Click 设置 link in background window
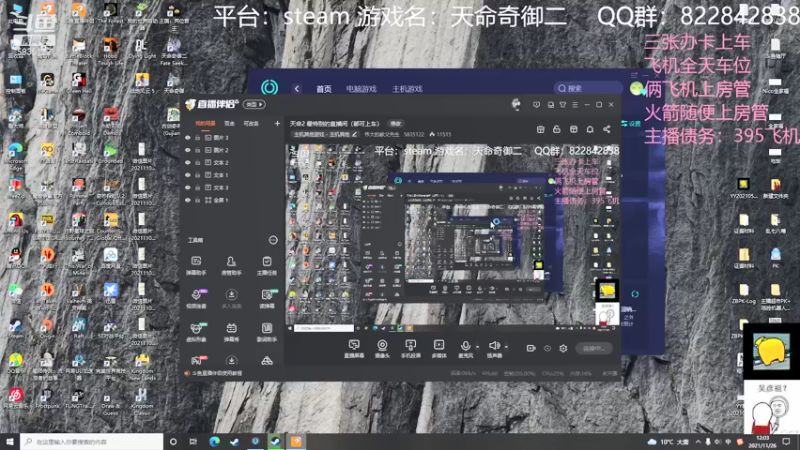Screen dimensions: 800x450 click(x=631, y=123)
